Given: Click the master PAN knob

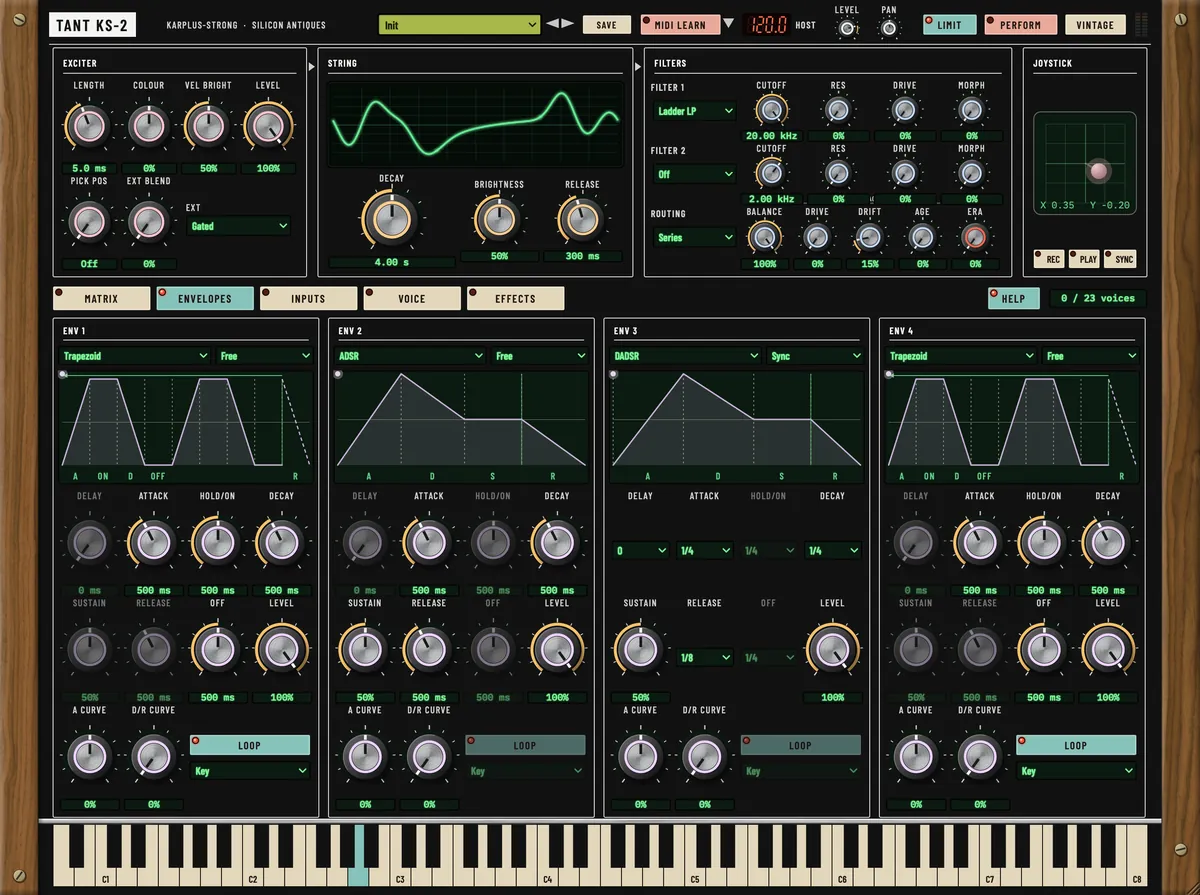Looking at the screenshot, I should (888, 28).
